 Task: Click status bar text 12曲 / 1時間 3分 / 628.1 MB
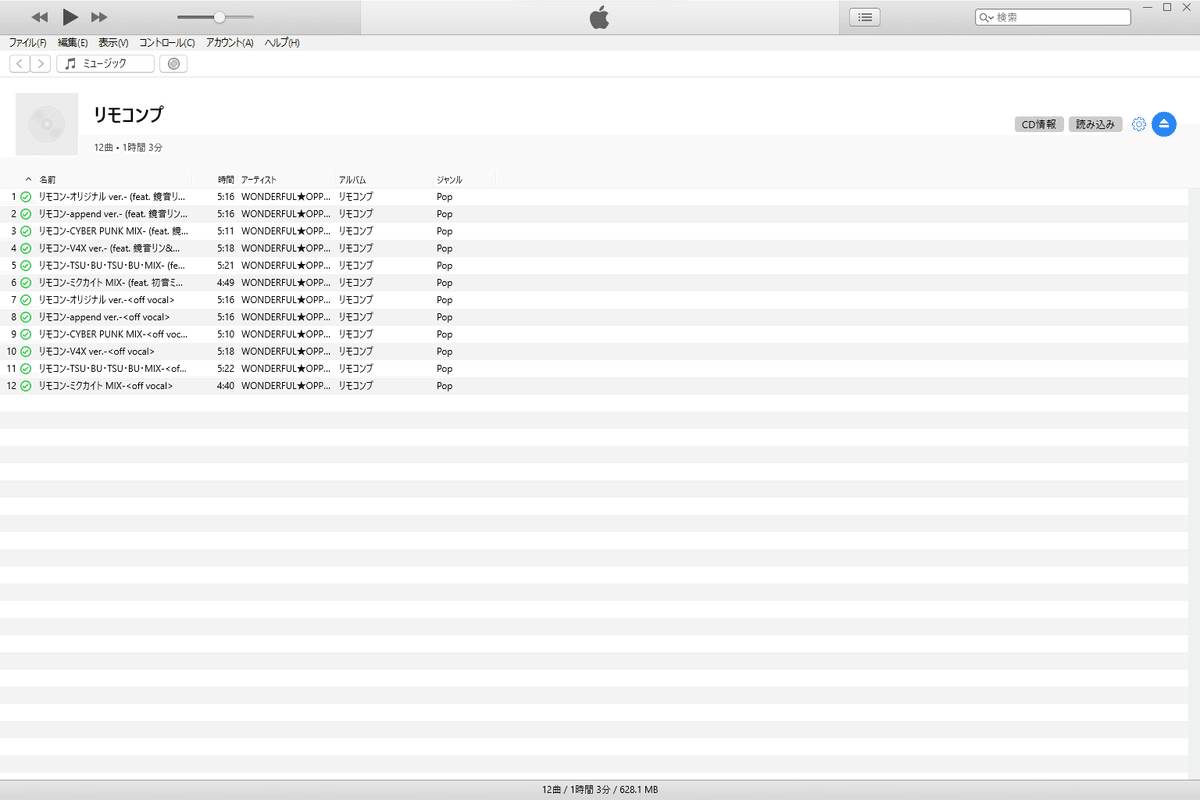tap(600, 790)
